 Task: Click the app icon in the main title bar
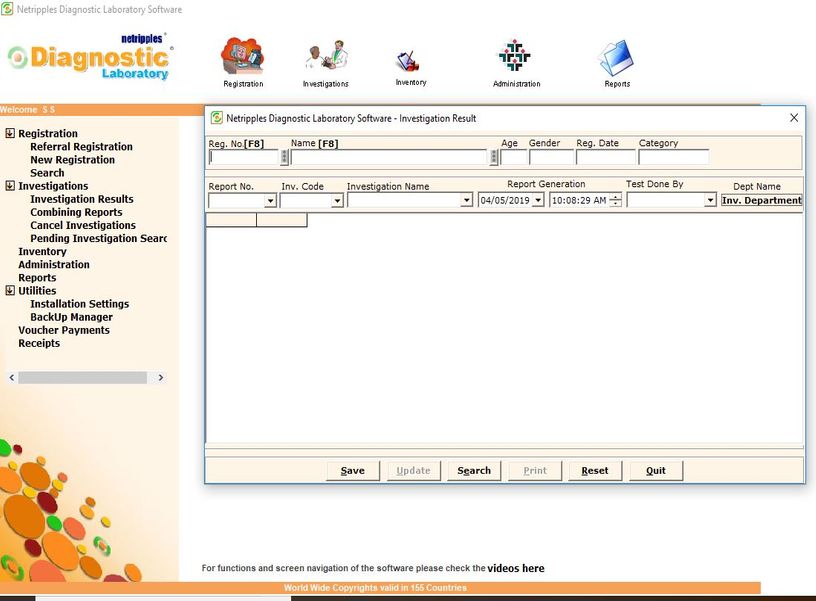[7, 9]
